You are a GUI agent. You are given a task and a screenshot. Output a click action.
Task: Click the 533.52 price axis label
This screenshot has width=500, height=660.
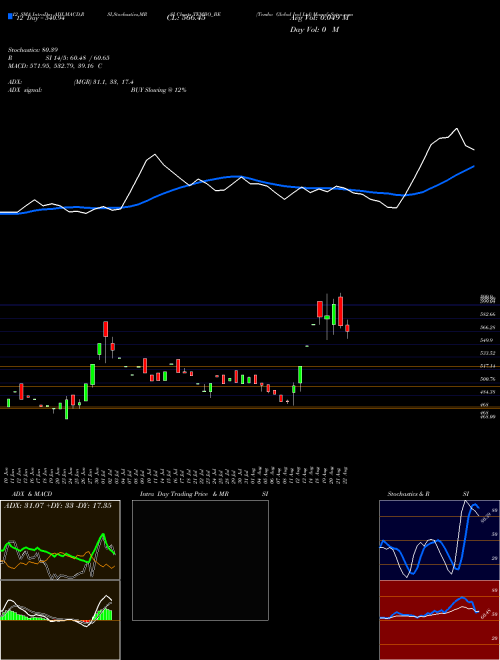tap(487, 353)
